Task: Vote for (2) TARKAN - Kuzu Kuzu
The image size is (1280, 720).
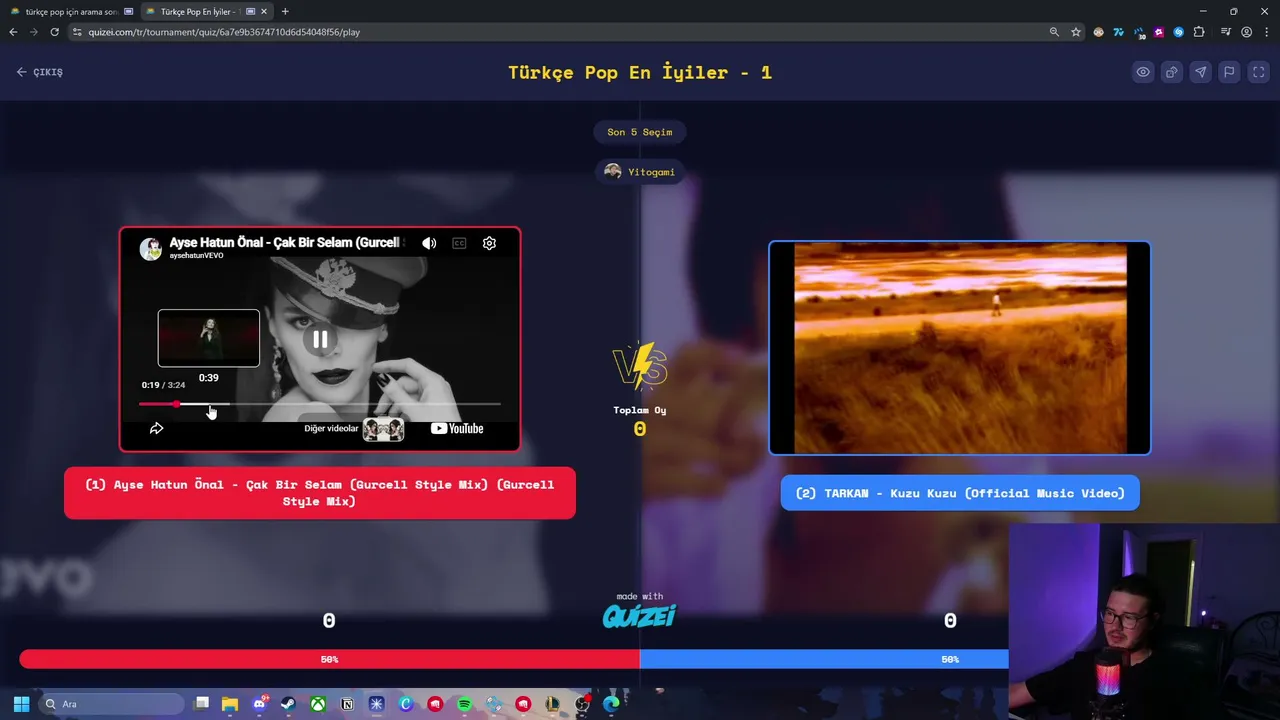Action: 960,493
